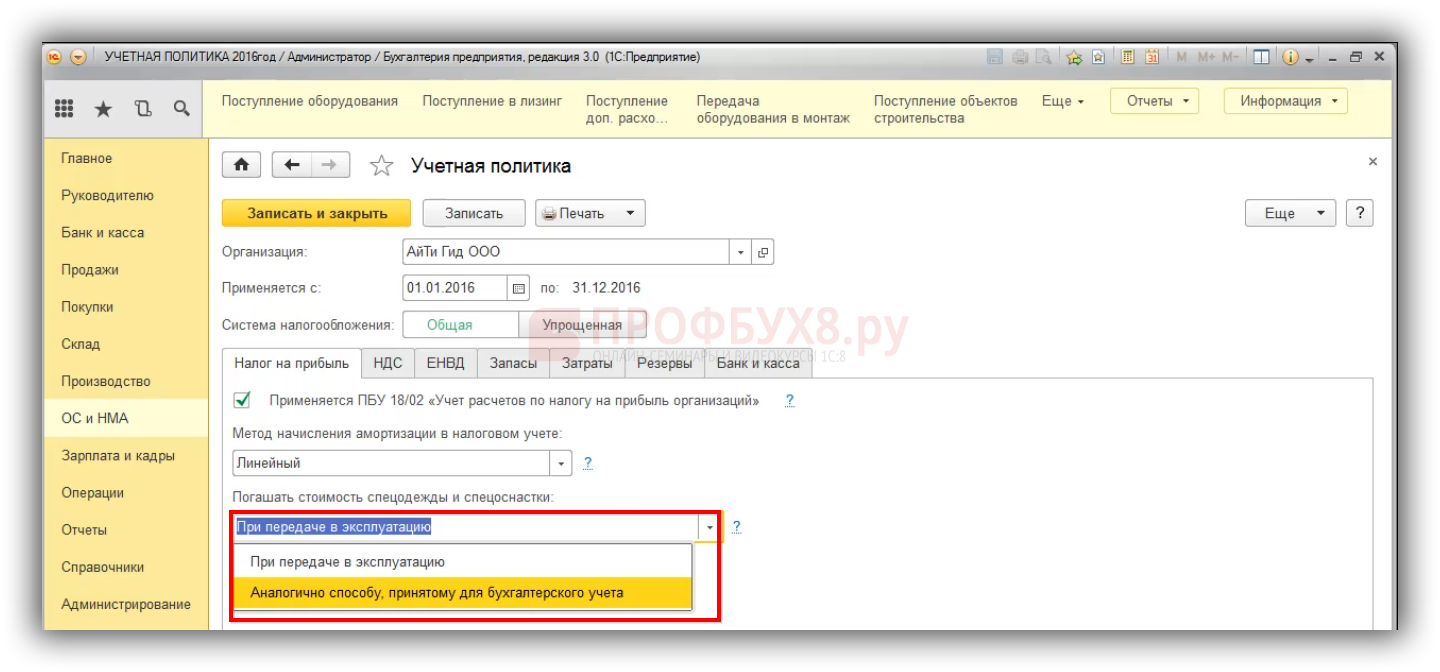Open the Информация dropdown
Viewport: 1440px width, 672px height.
click(x=1286, y=101)
